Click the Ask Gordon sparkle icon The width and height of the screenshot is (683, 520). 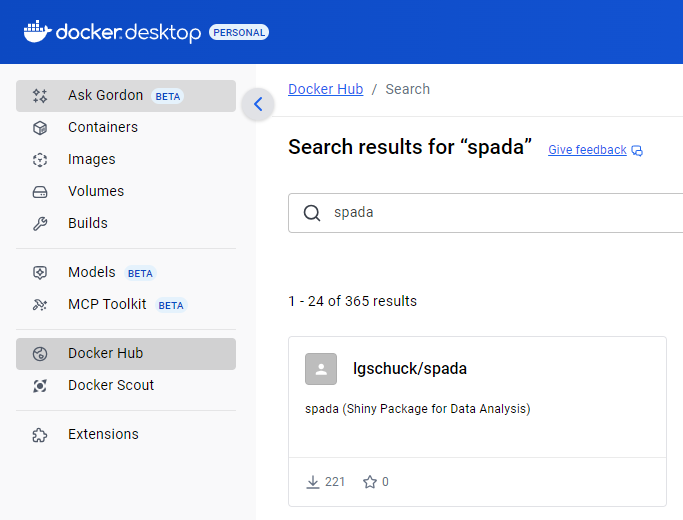[x=40, y=96]
